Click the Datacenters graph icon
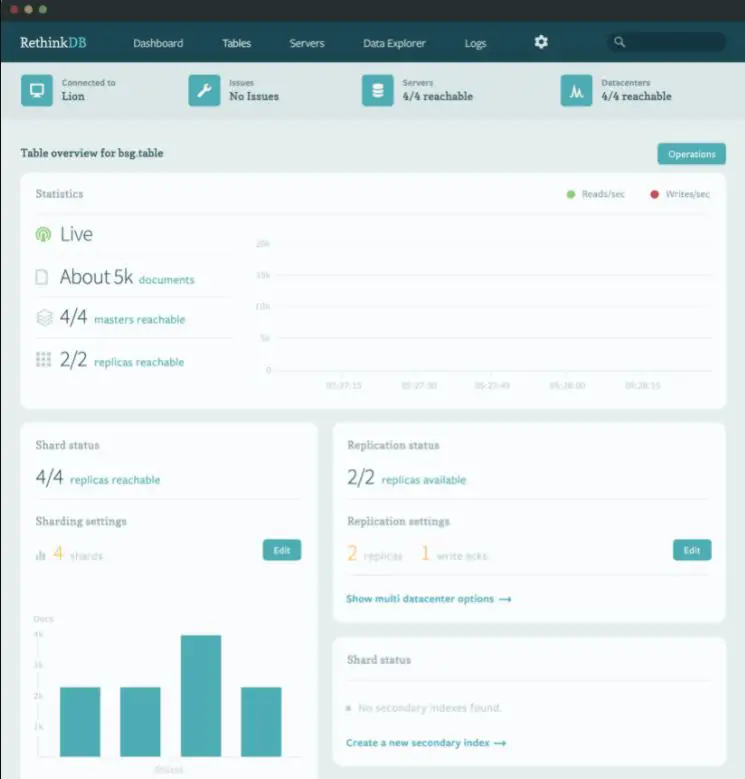This screenshot has height=779, width=745. pos(576,90)
